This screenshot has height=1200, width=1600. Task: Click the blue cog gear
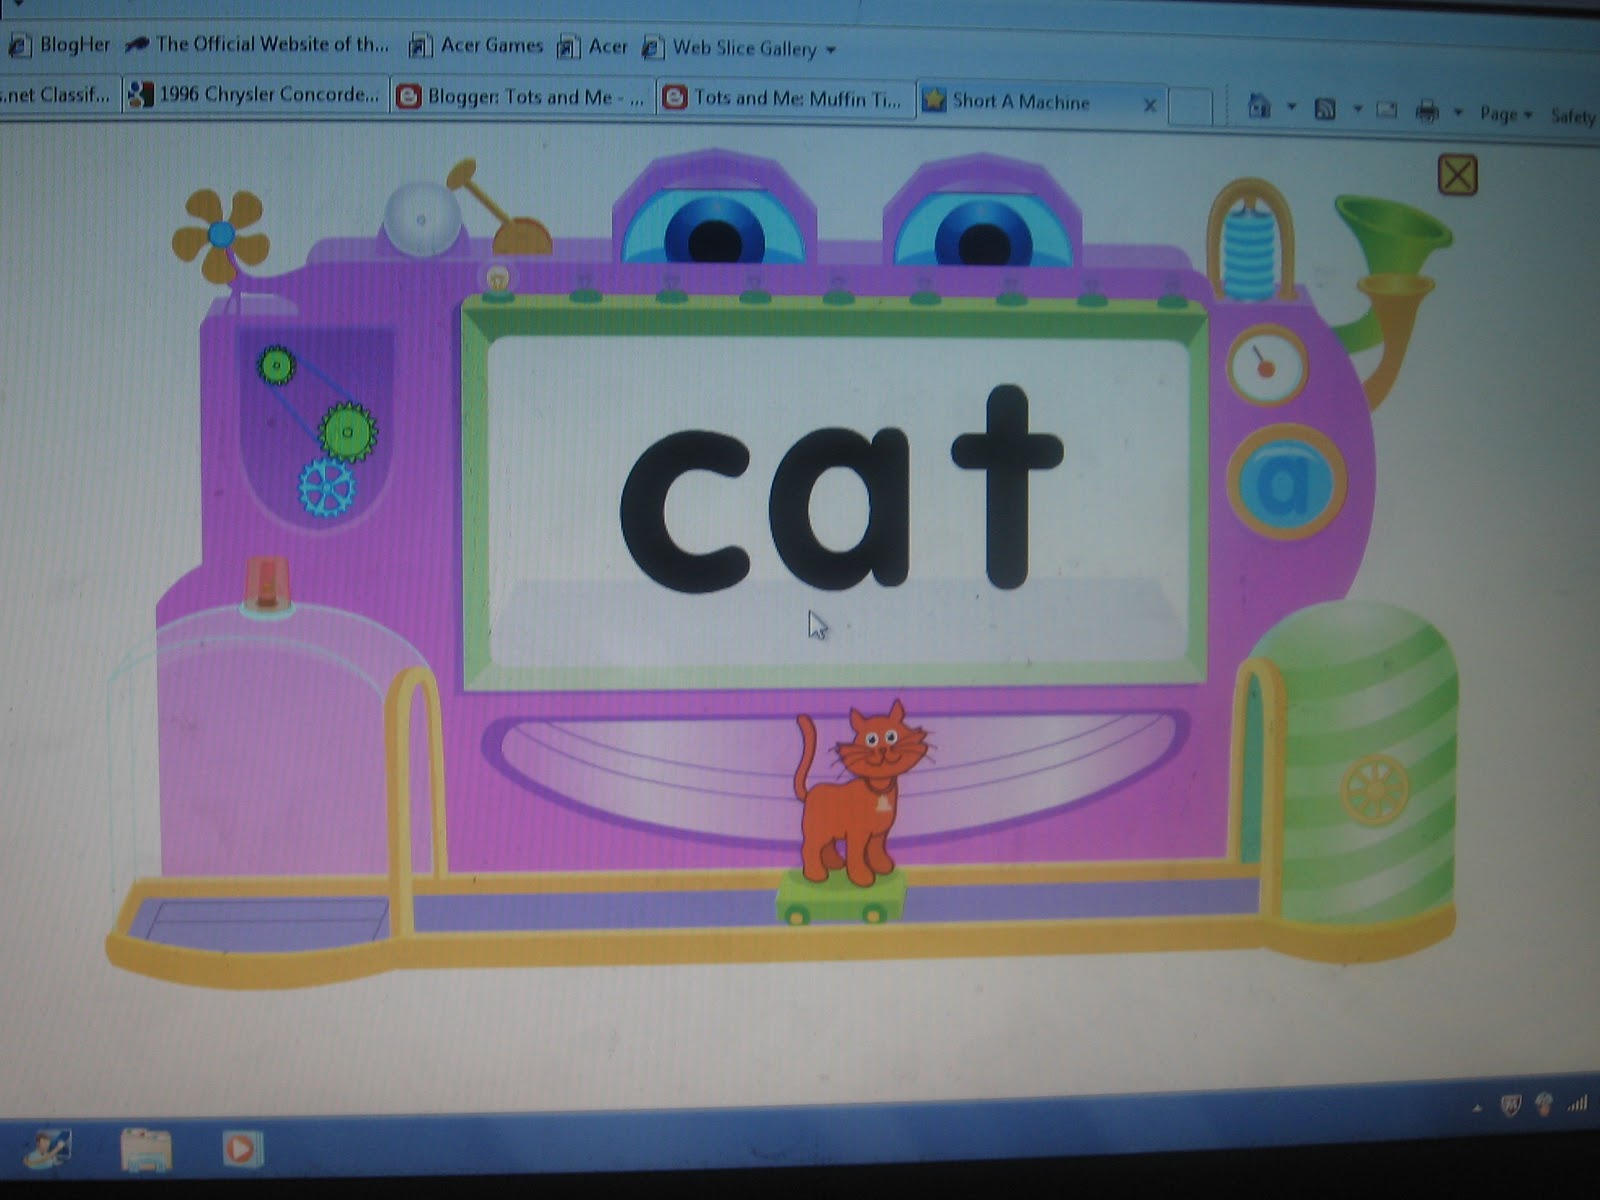click(x=327, y=488)
